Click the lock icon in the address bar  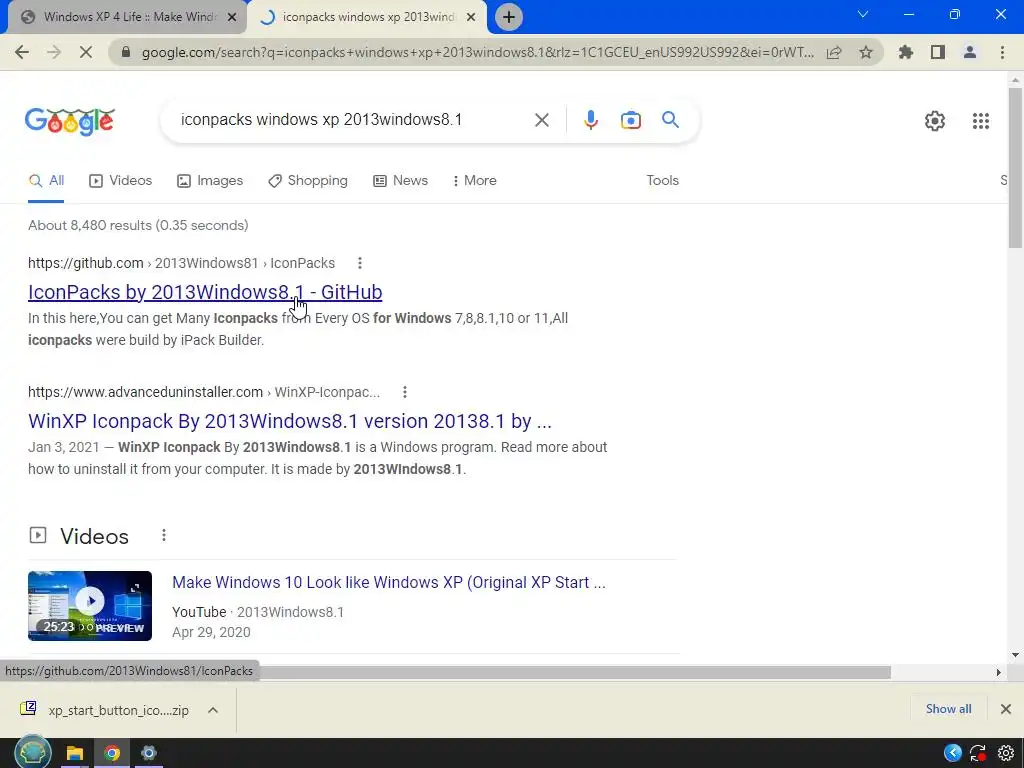(x=126, y=52)
